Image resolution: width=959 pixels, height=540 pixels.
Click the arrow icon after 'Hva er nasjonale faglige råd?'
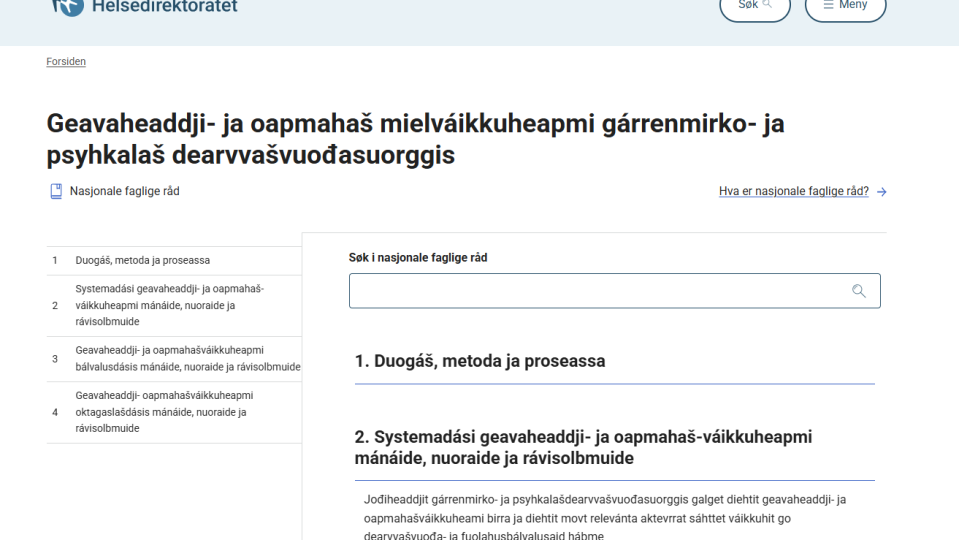tap(881, 192)
